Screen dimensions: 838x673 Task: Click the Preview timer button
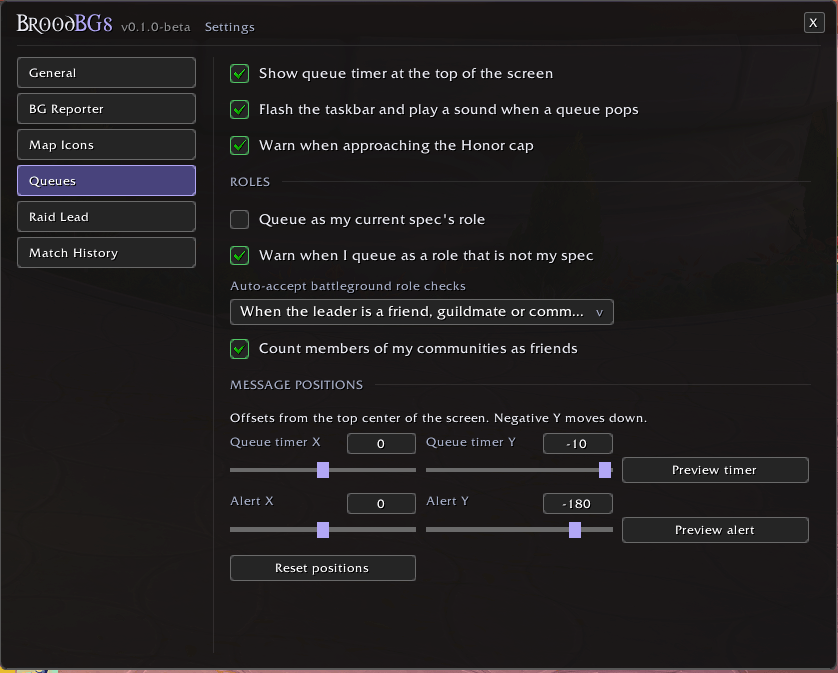pyautogui.click(x=715, y=470)
